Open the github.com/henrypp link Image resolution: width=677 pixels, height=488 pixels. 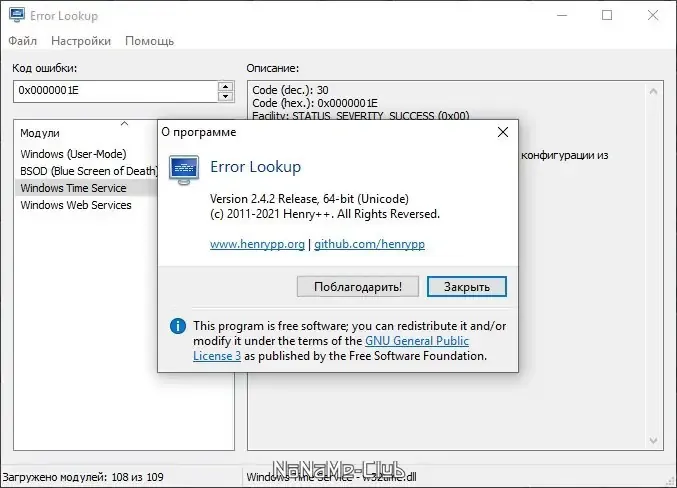[x=369, y=244]
